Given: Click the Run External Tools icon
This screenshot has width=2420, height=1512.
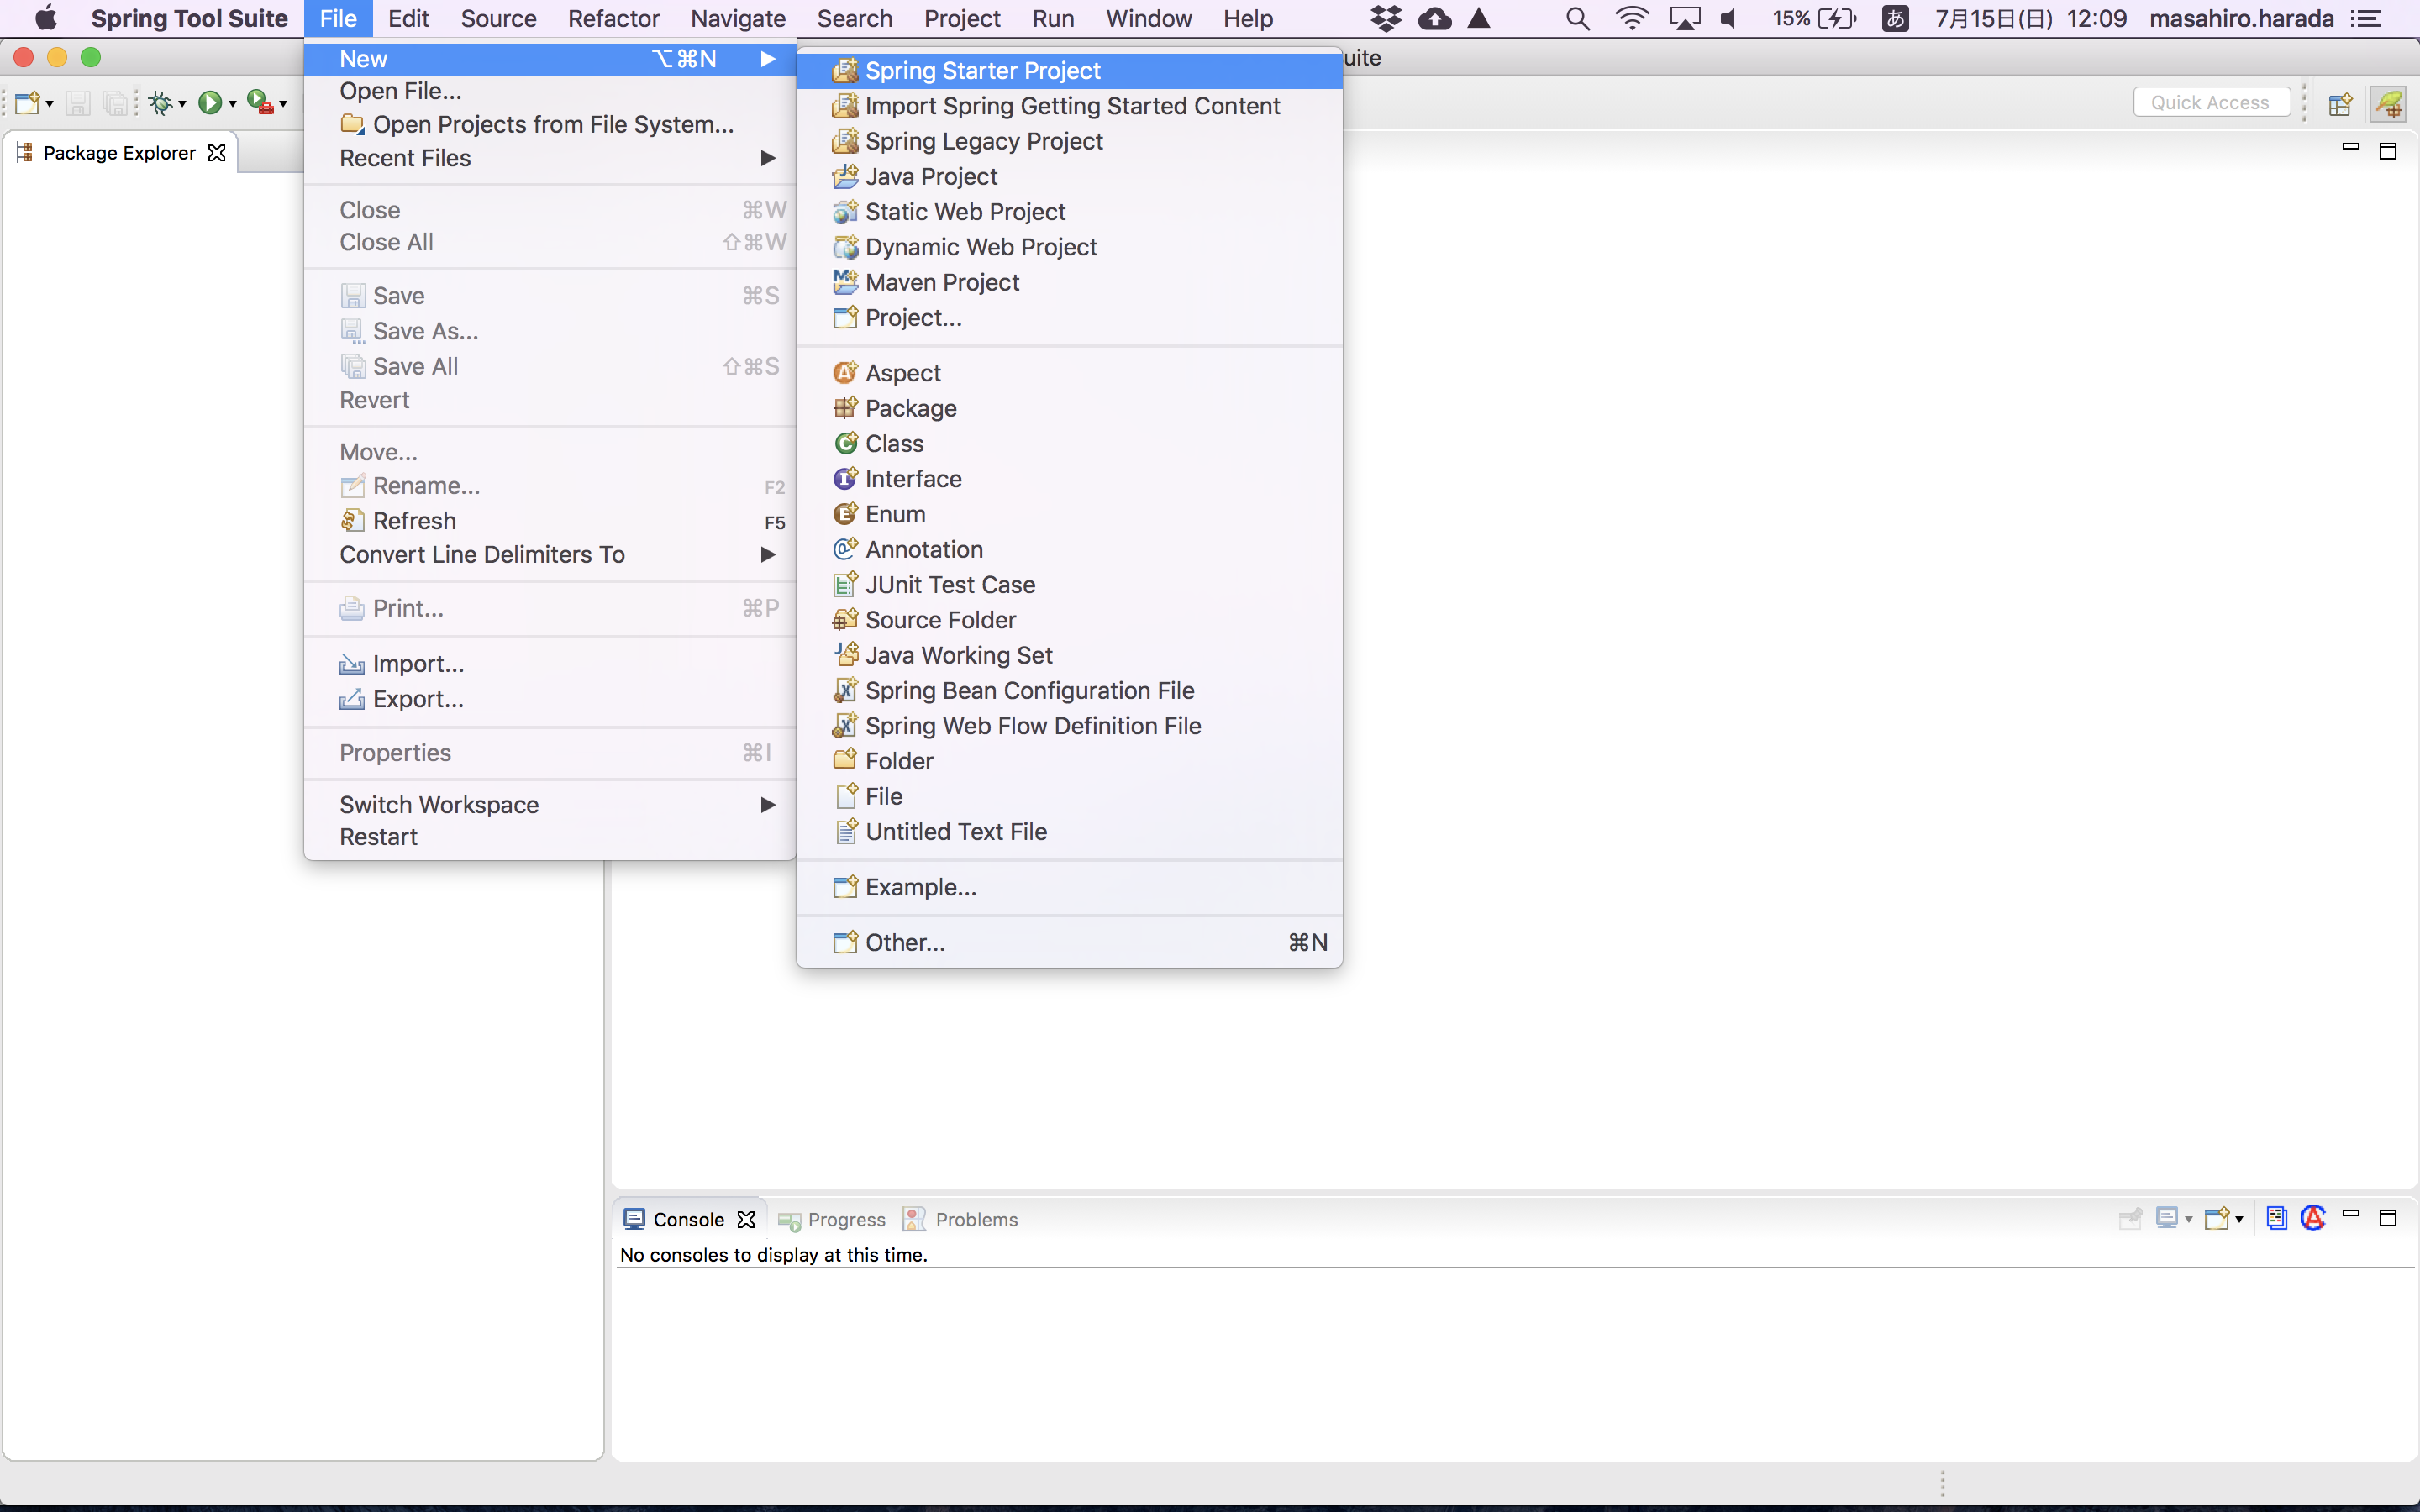Looking at the screenshot, I should [260, 103].
